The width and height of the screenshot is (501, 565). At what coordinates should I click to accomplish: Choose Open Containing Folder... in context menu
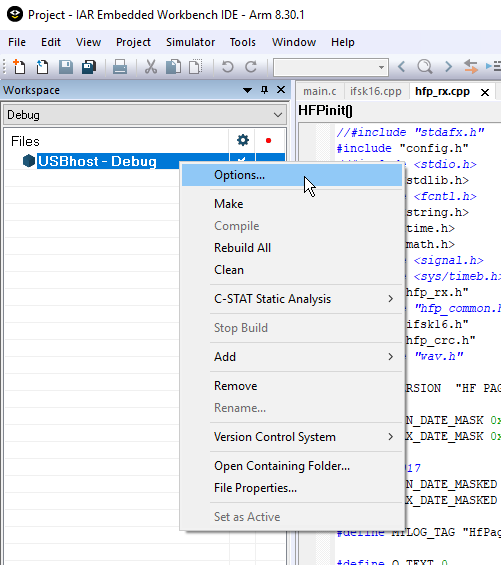click(x=292, y=466)
